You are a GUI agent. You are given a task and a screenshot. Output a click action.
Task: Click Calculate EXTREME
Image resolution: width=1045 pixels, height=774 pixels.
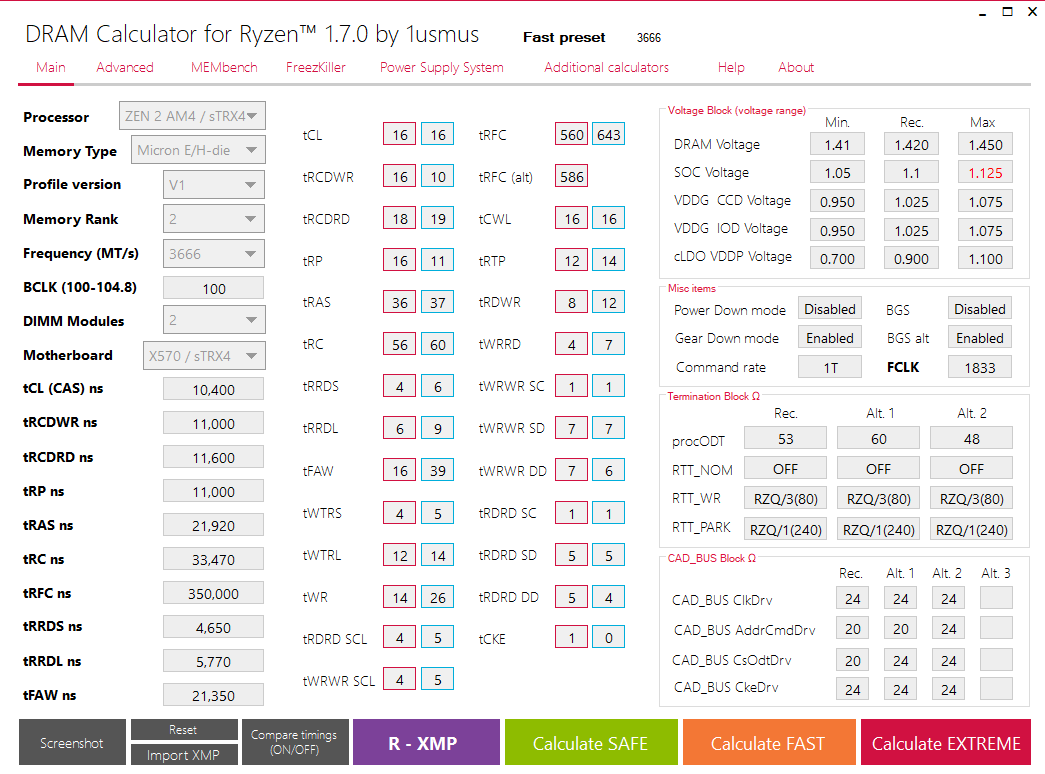coord(946,743)
